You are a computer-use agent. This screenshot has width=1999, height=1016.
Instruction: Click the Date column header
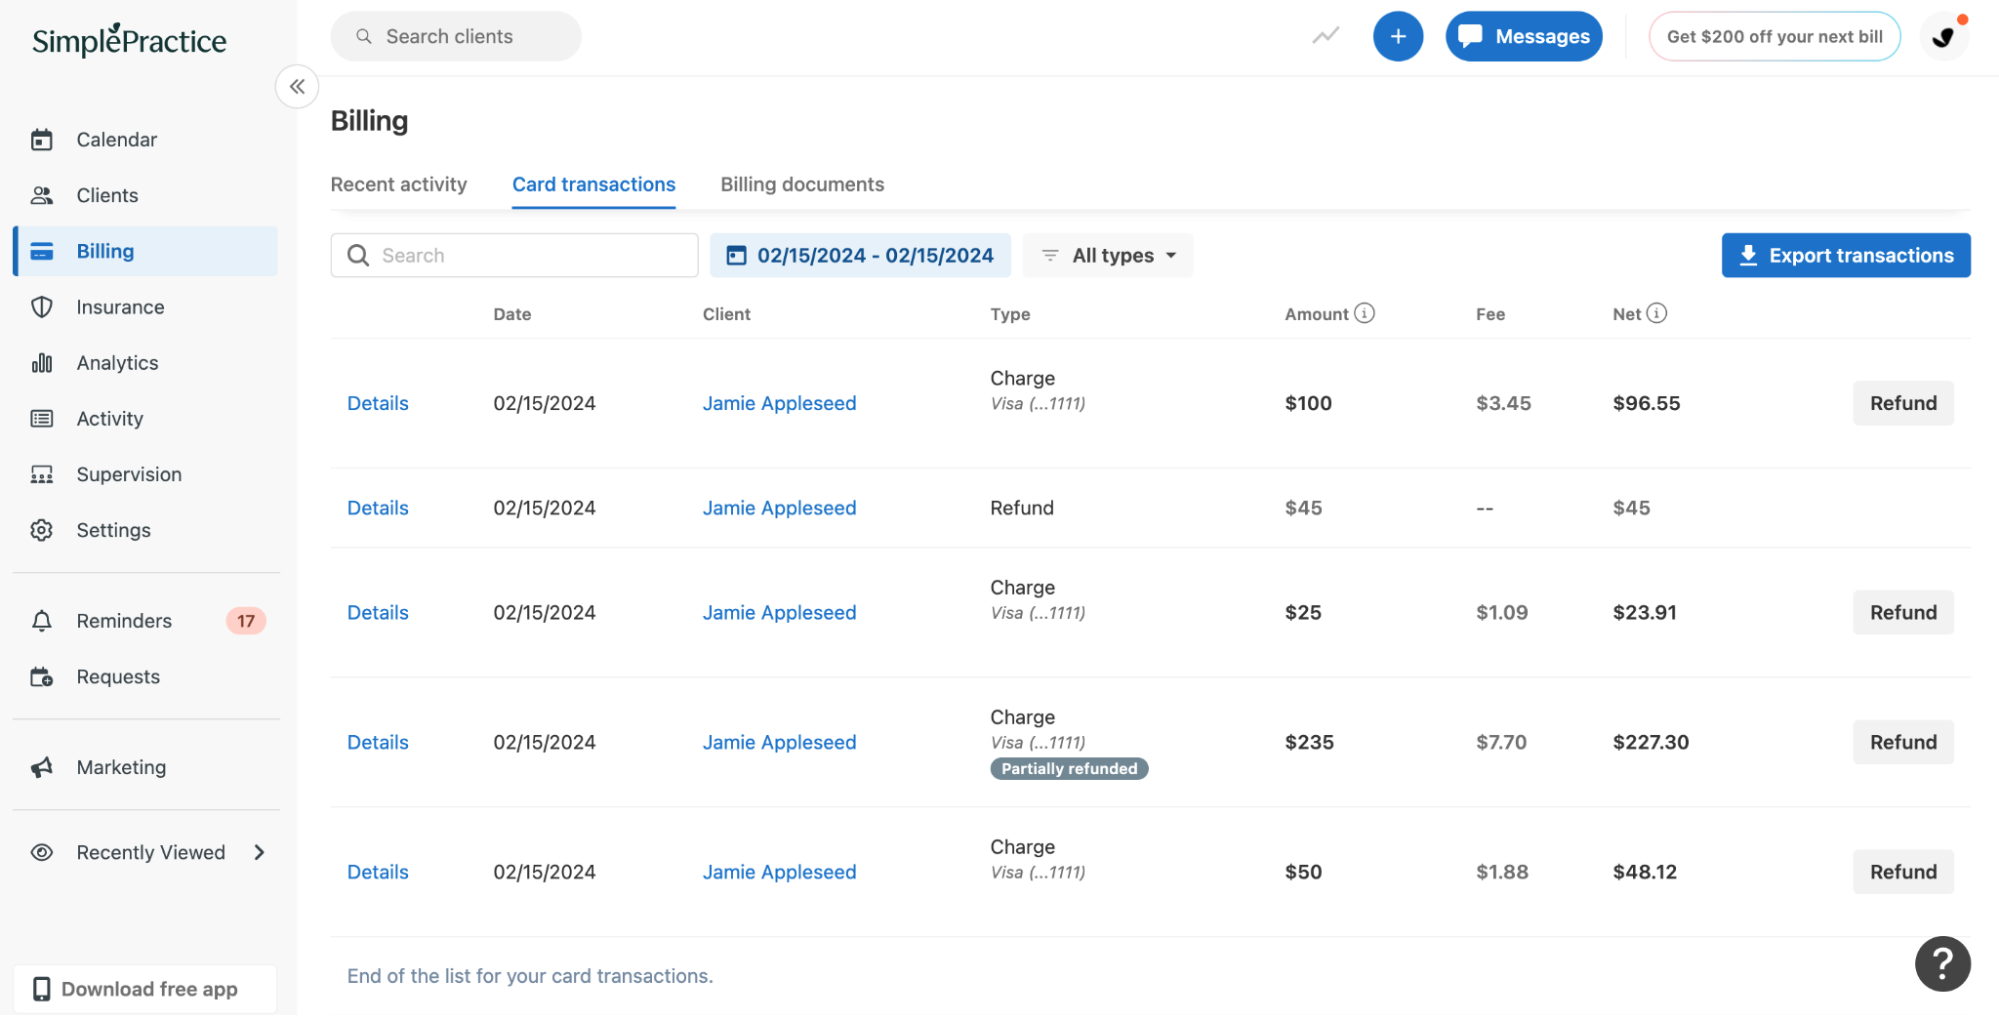point(512,315)
